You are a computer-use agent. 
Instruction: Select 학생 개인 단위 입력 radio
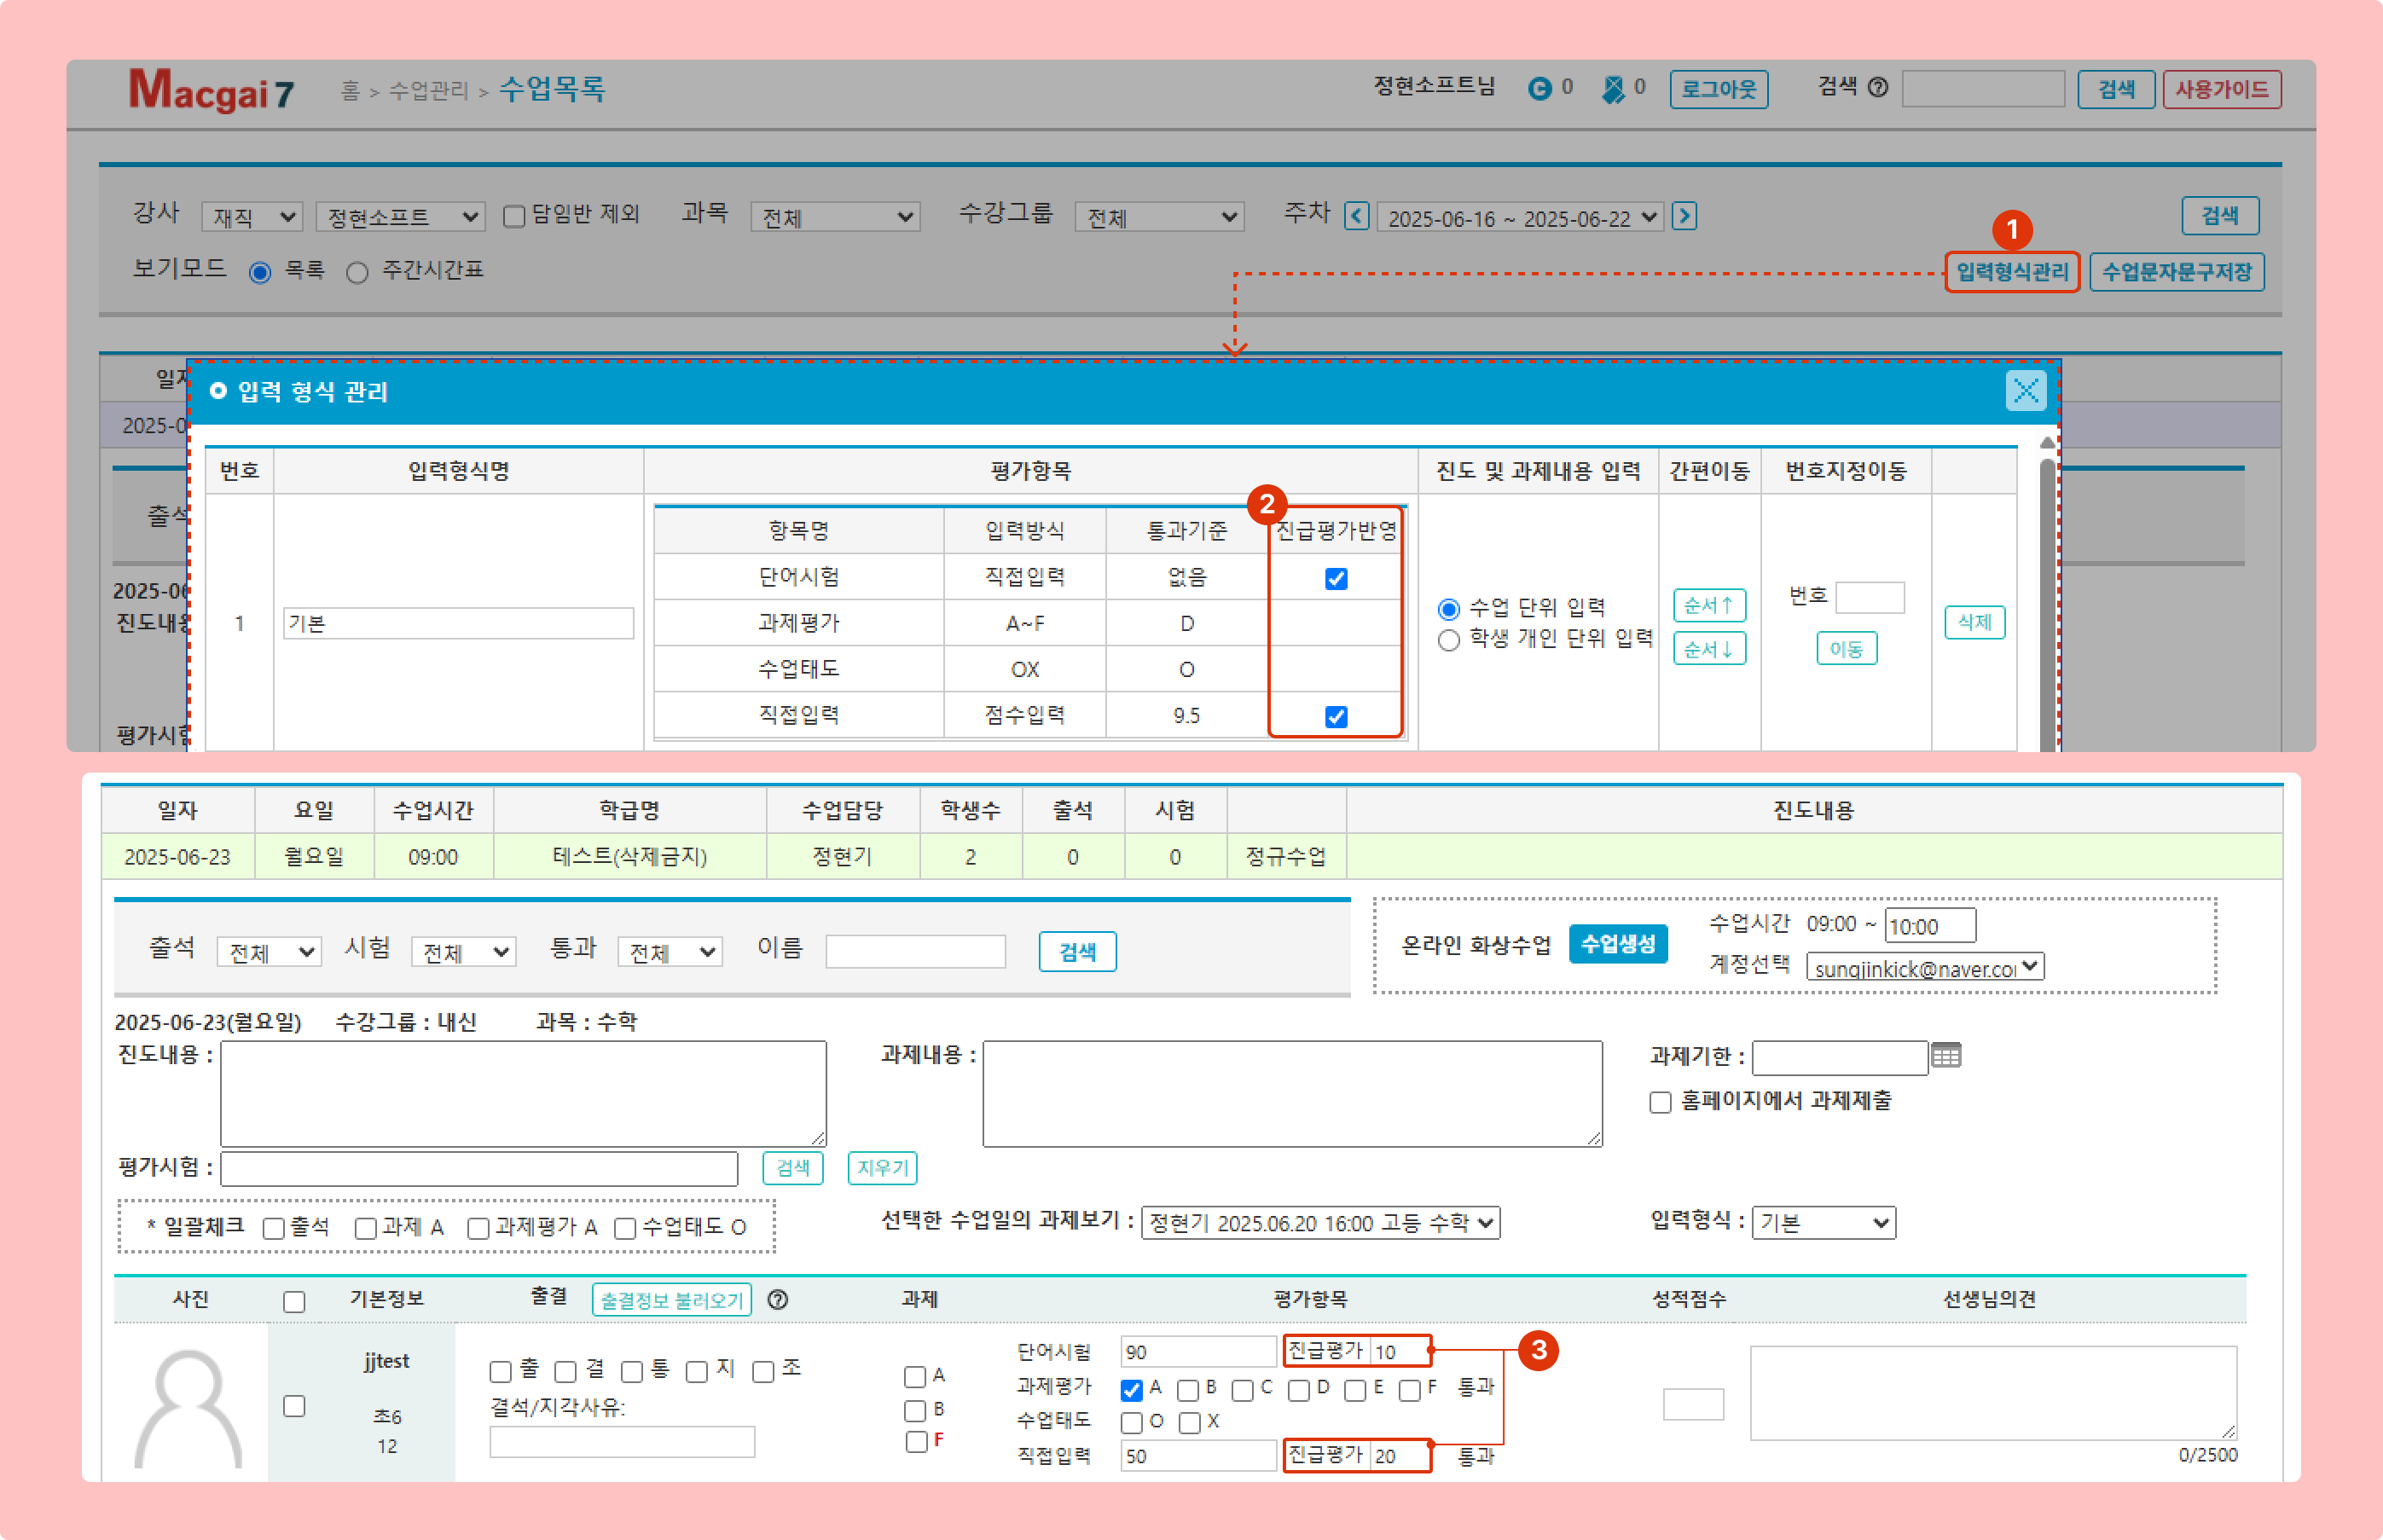pyautogui.click(x=1448, y=640)
